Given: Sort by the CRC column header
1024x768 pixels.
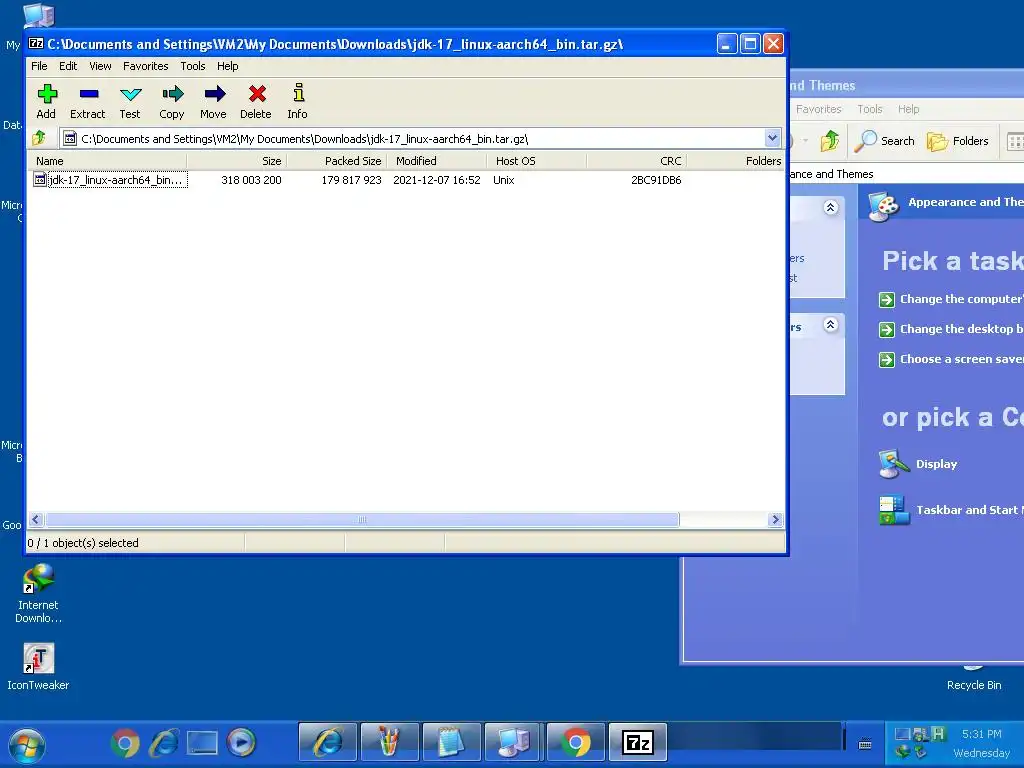Looking at the screenshot, I should tap(637, 161).
